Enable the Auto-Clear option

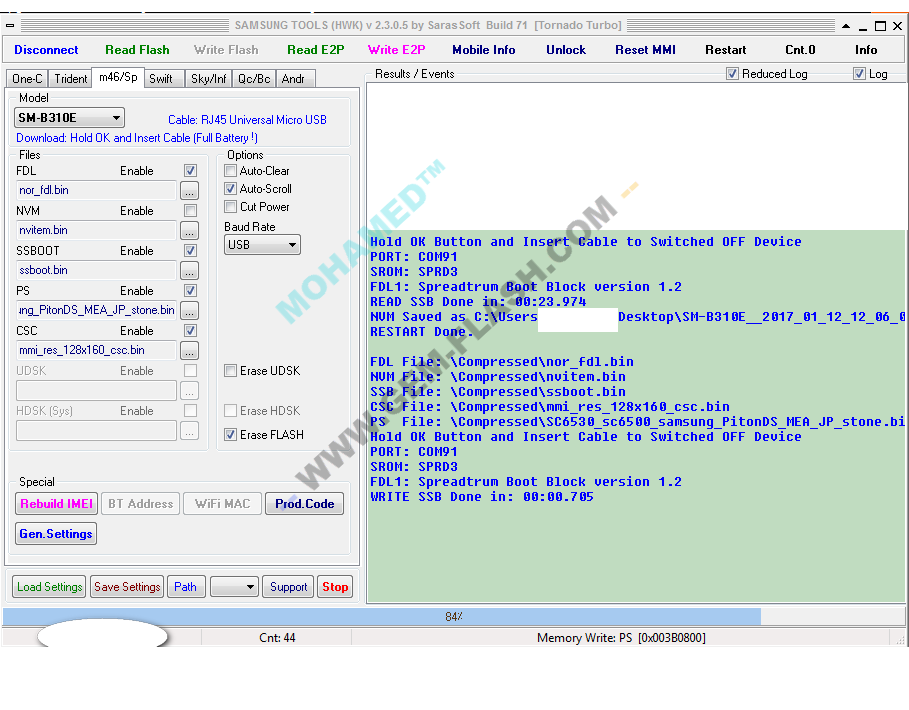(231, 171)
